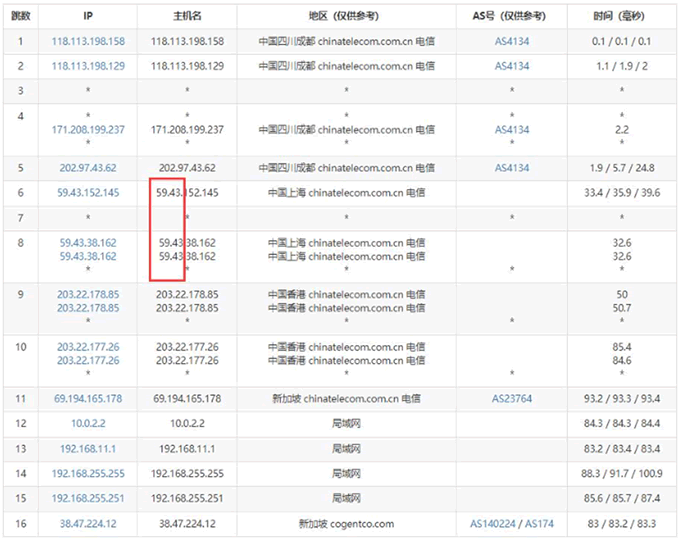Screen dimensions: 680x540
Task: Click the 跳数 column header
Action: pos(20,17)
